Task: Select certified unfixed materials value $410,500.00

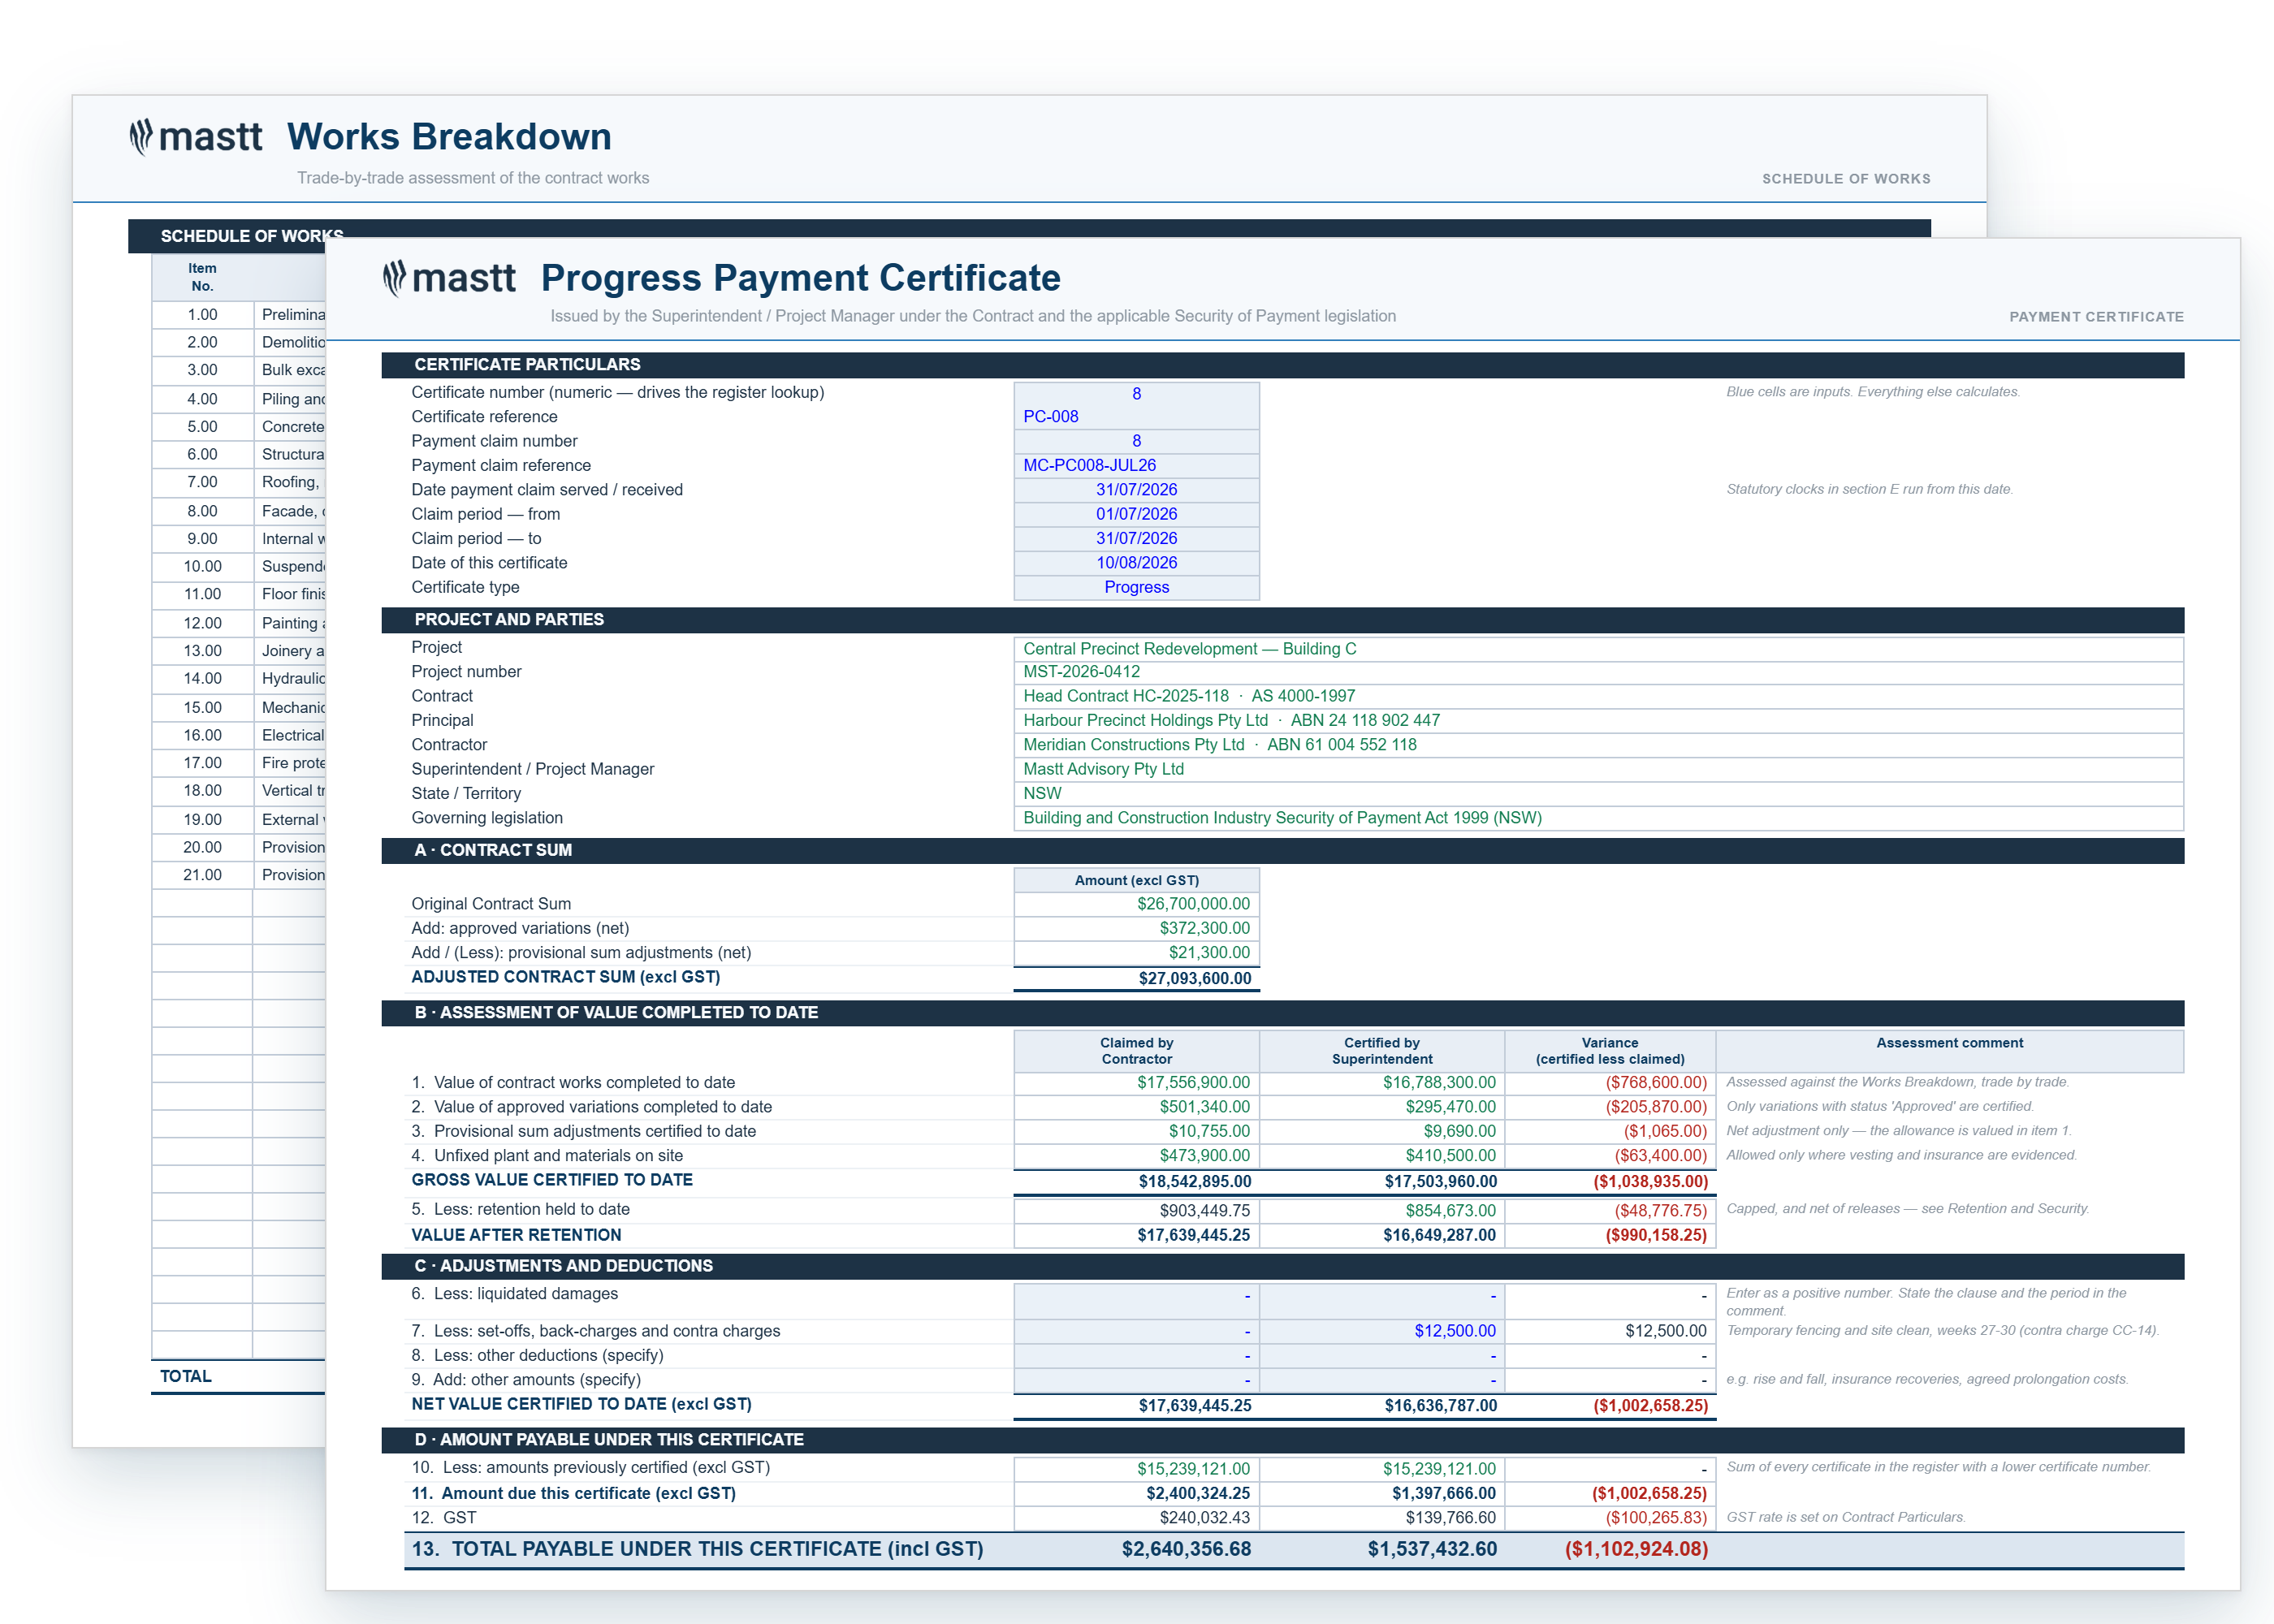Action: (x=1382, y=1156)
